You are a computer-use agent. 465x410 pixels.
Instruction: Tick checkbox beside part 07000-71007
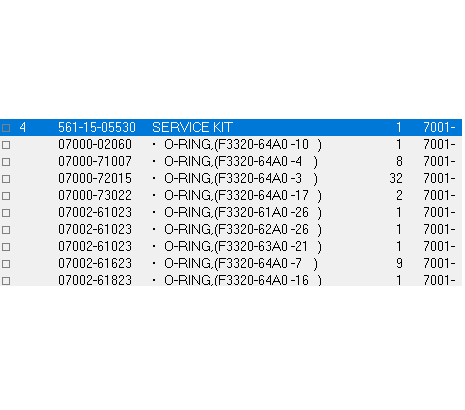pyautogui.click(x=6, y=162)
